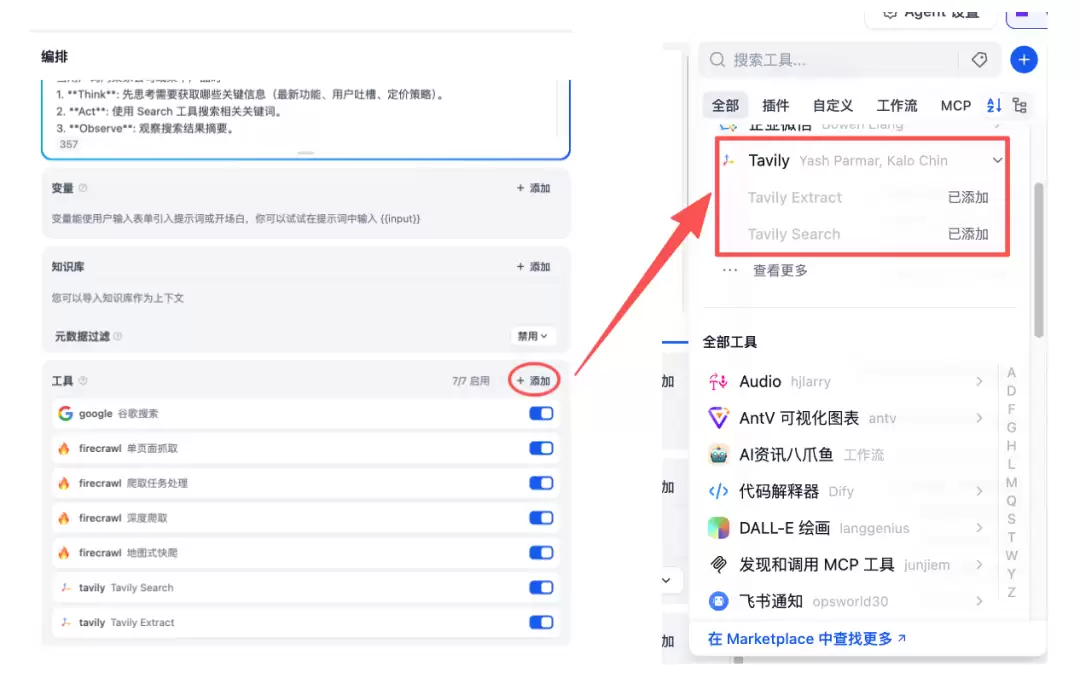Expand the 发现和调用 MCP 工具 chevron

979,565
